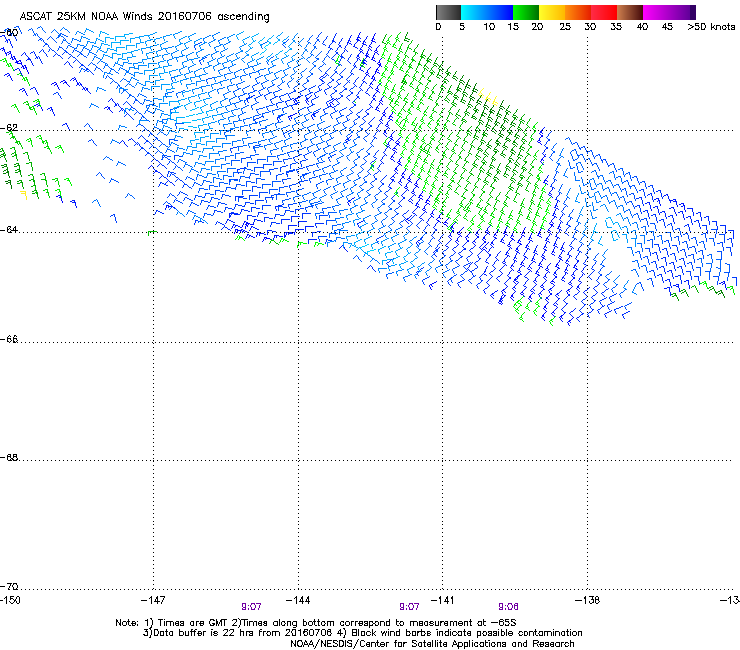Click the '-64' latitude axis label
This screenshot has width=740, height=650.
coord(9,230)
